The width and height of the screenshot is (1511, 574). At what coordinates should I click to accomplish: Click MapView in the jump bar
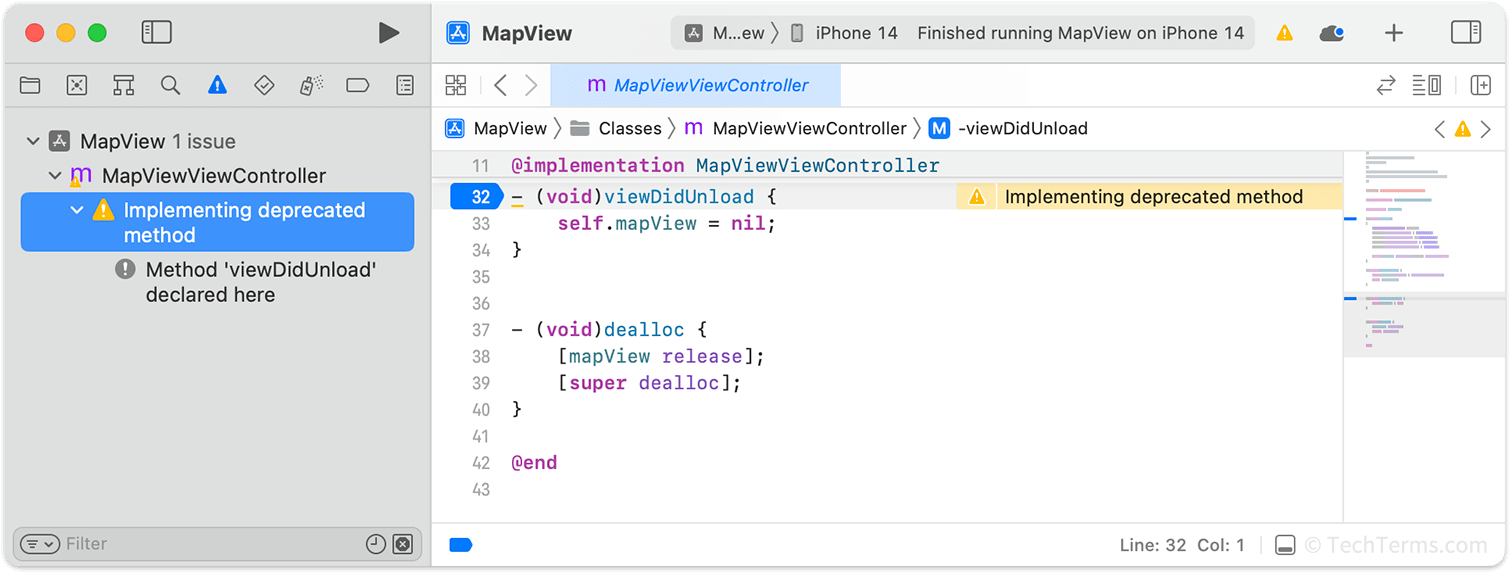coord(497,129)
